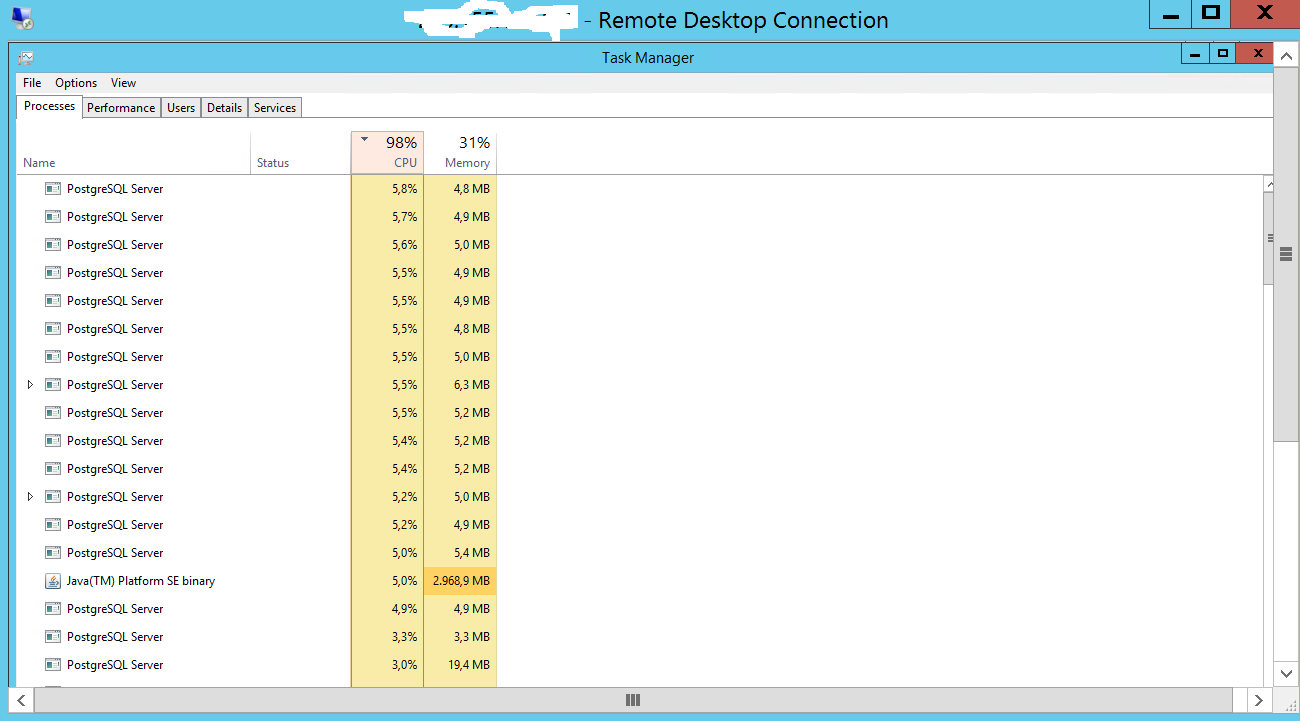Click the process list scrollbar up arrow

(x=1268, y=185)
